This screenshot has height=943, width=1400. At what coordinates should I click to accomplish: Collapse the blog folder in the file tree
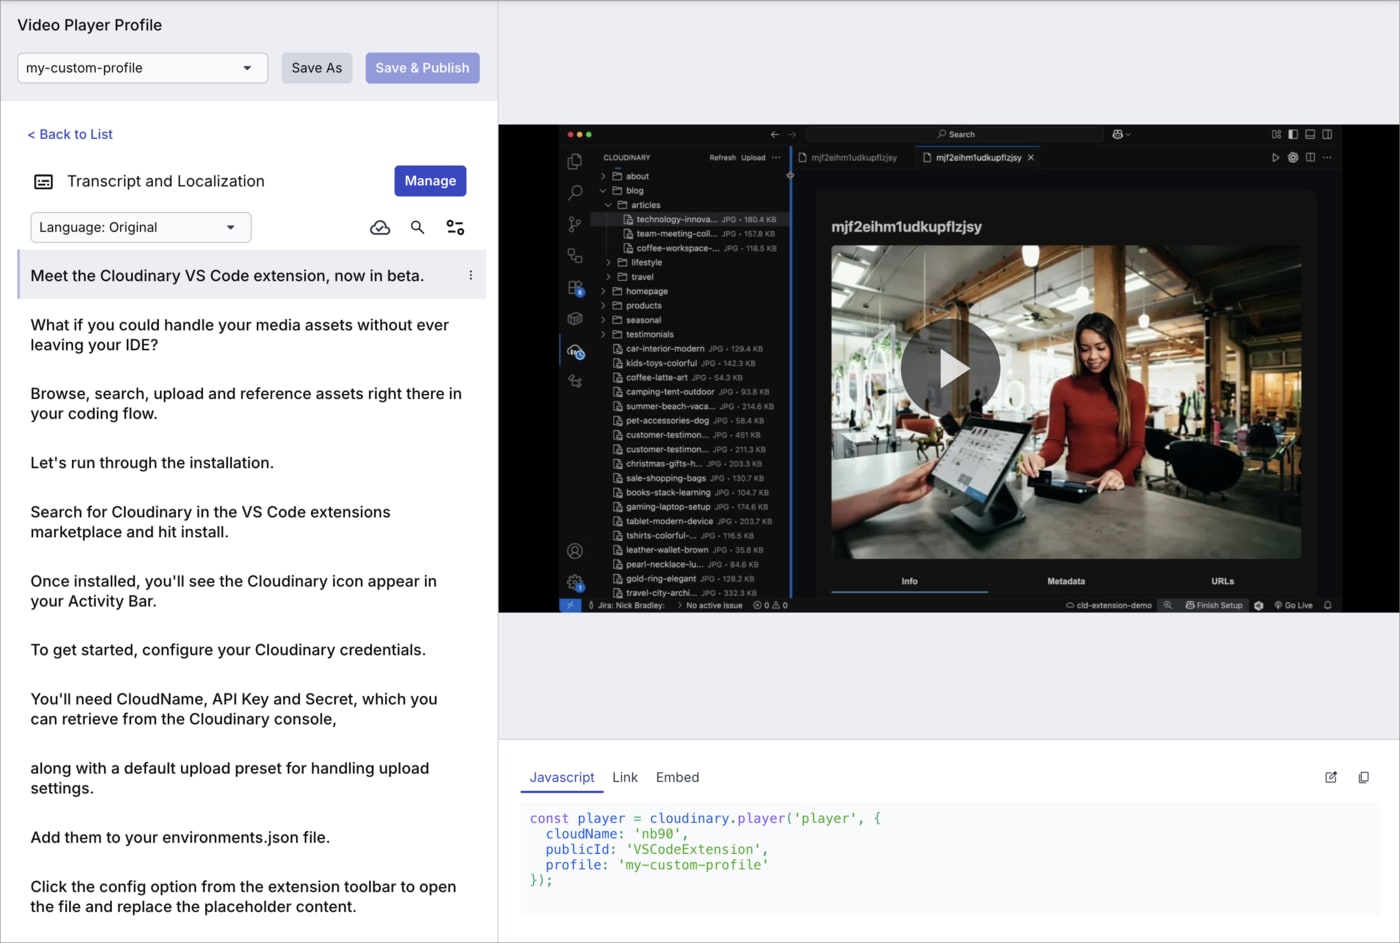click(x=603, y=190)
